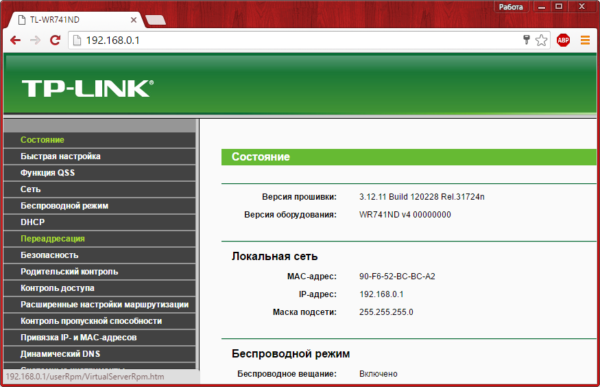The width and height of the screenshot is (600, 387).
Task: Click the Локальная сеть heading
Action: click(274, 256)
